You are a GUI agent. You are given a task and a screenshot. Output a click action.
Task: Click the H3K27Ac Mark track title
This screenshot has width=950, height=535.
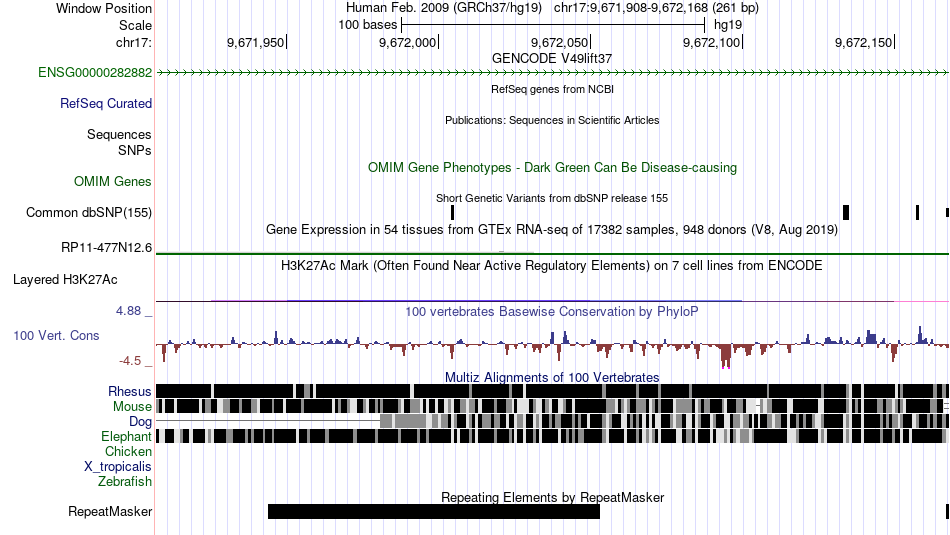552,266
